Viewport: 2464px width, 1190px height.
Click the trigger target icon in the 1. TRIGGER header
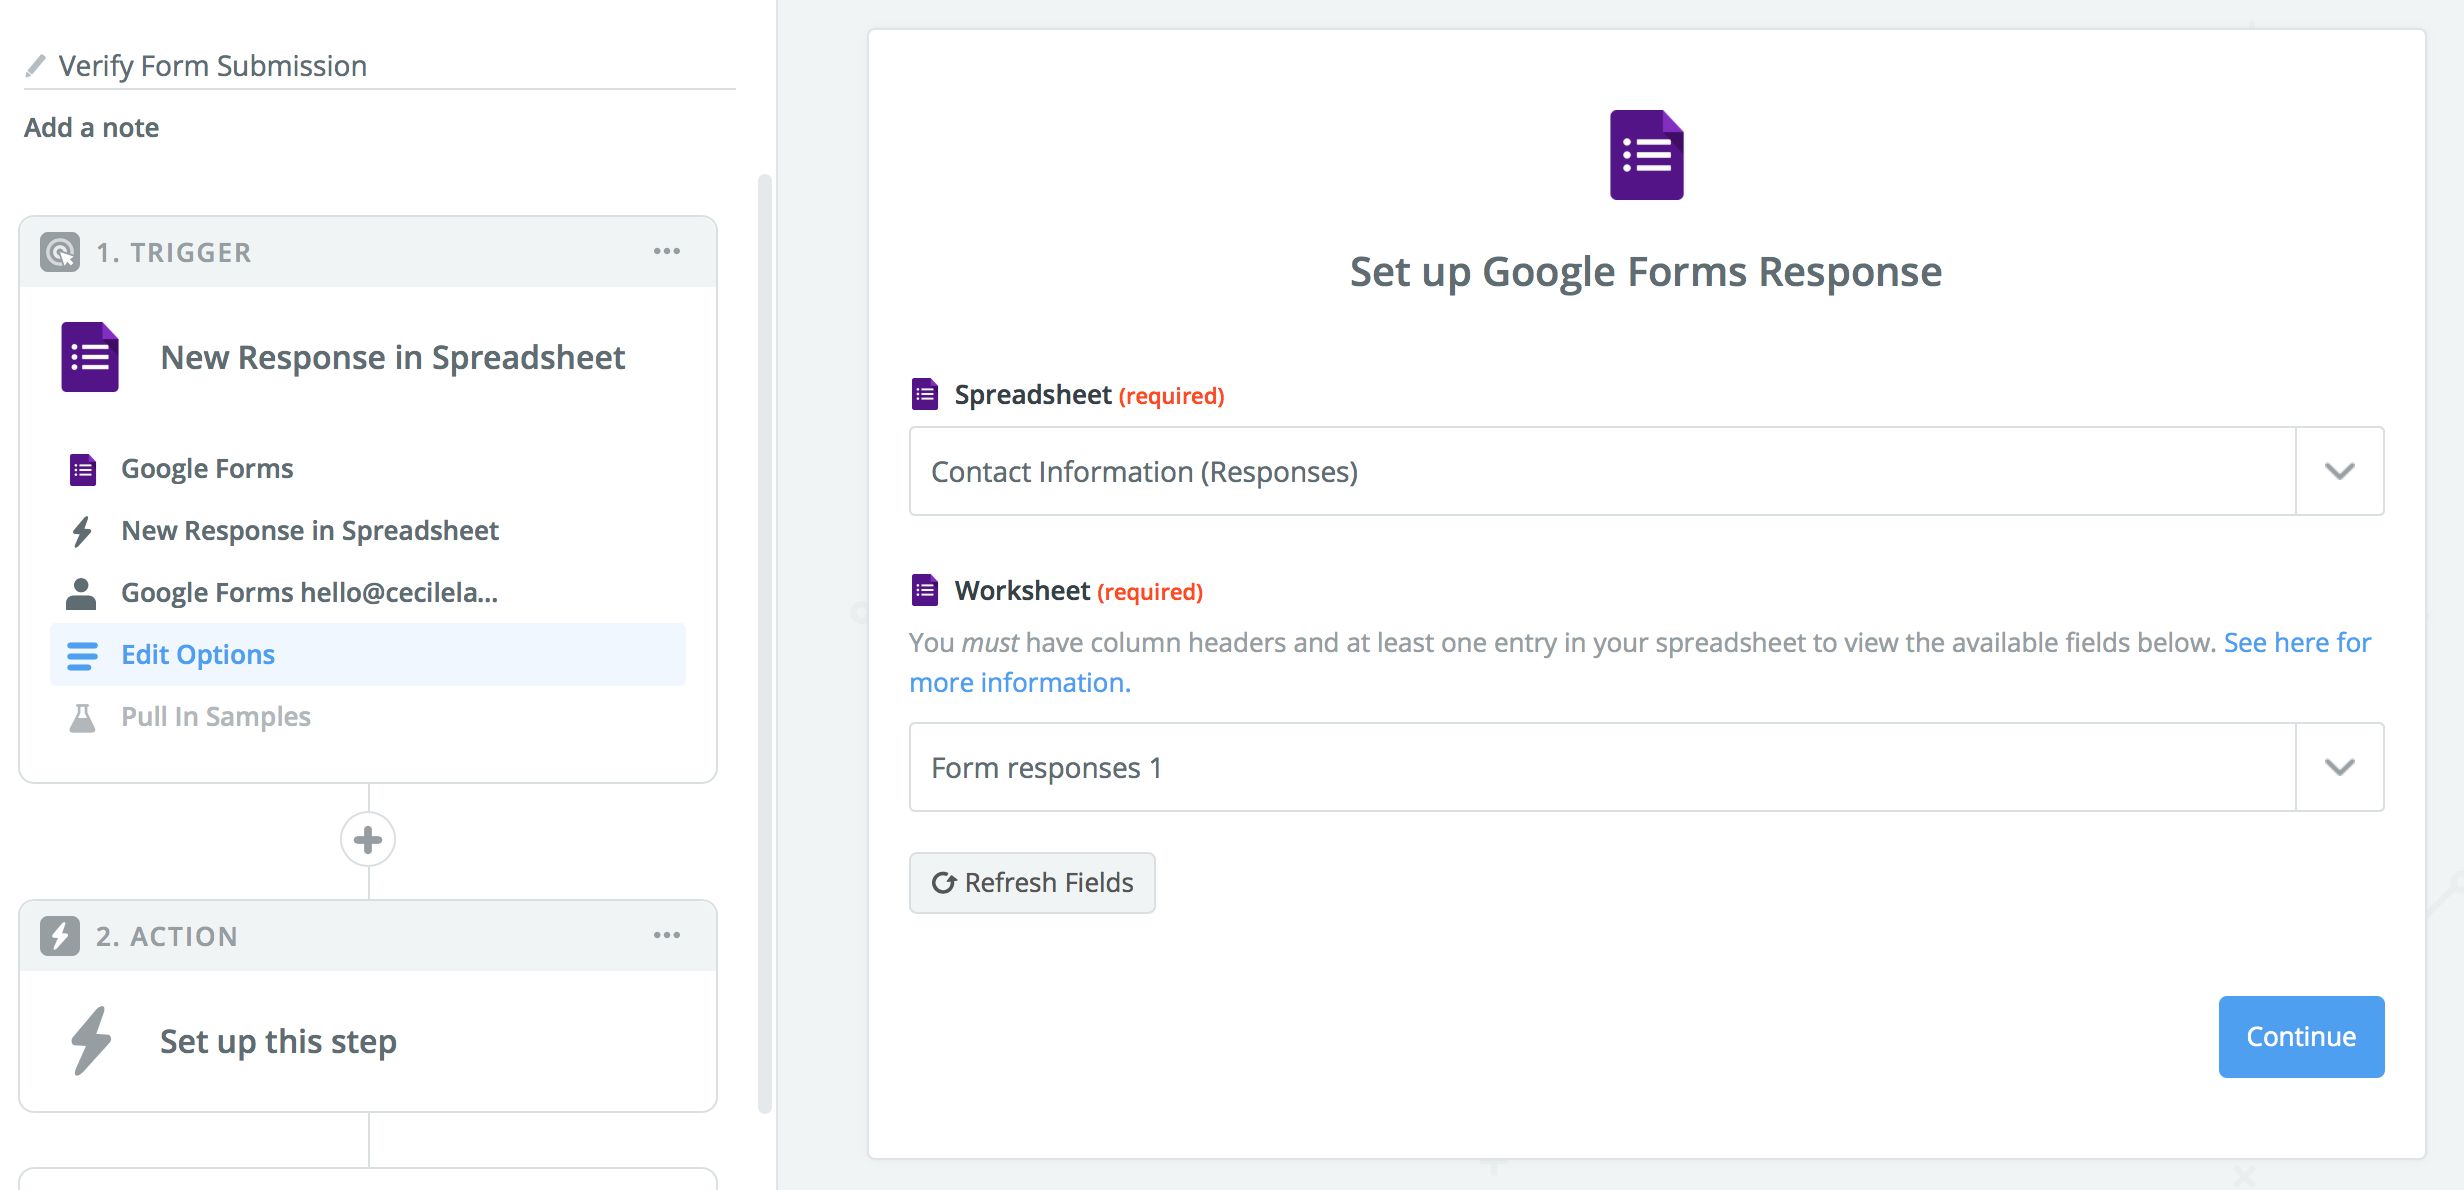pos(59,251)
